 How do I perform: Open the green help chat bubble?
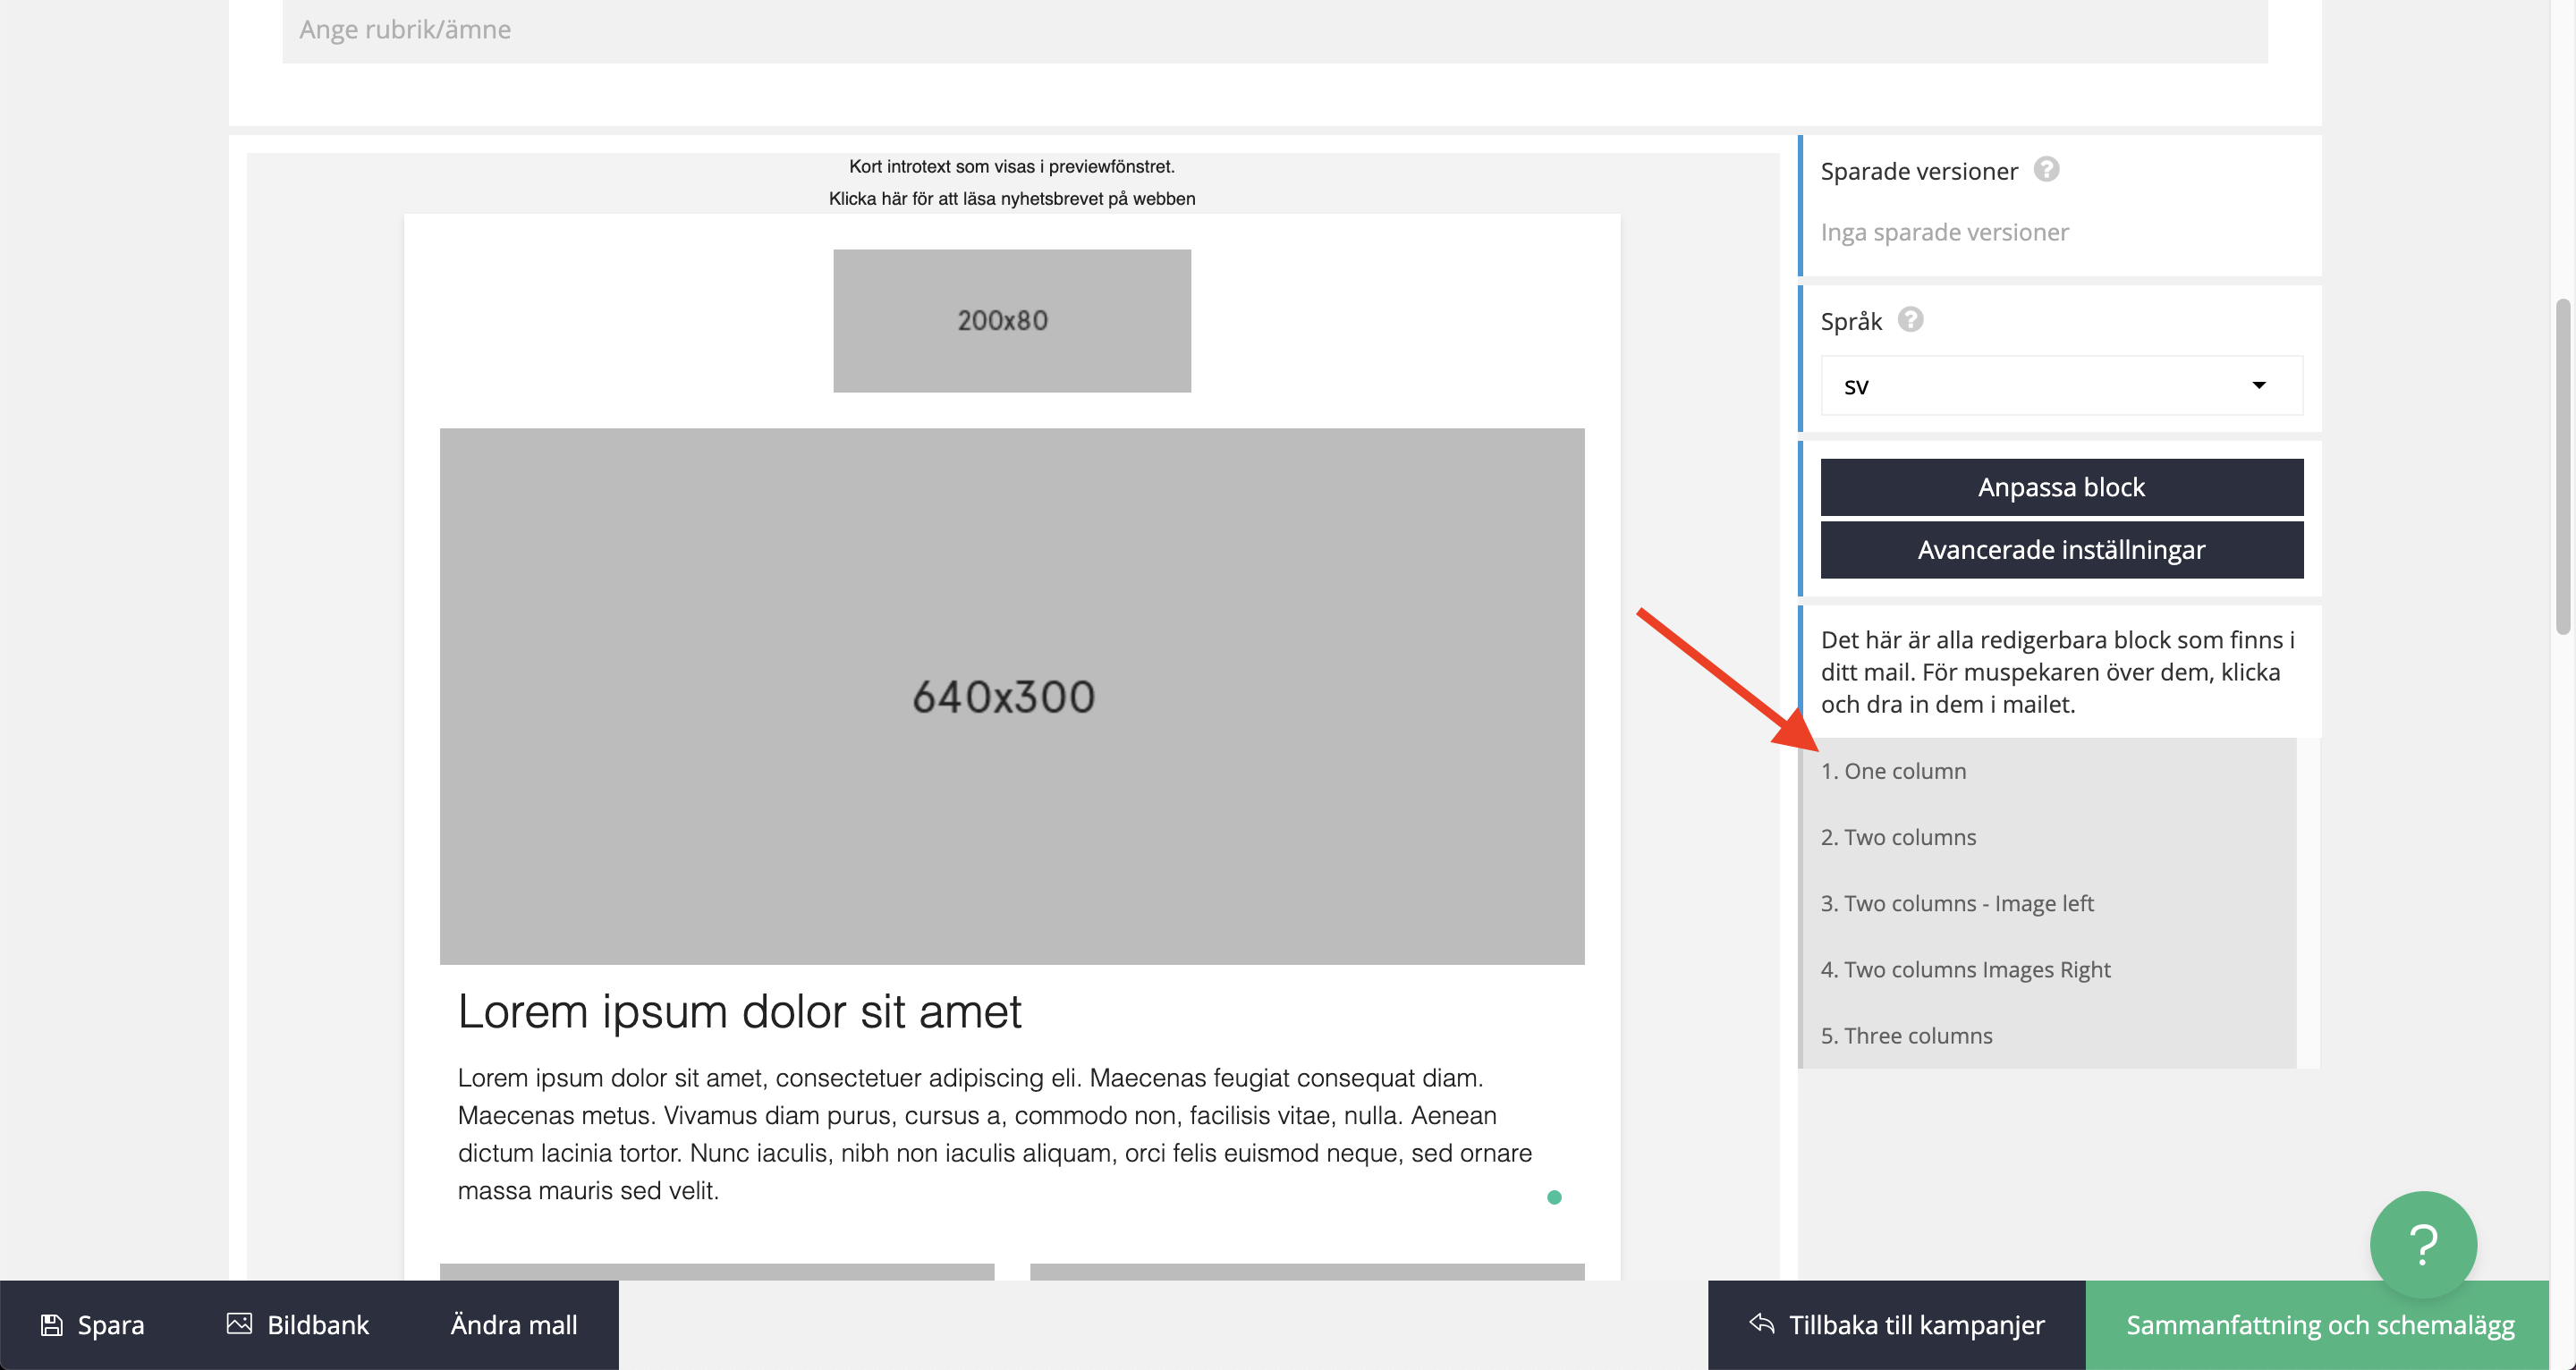(x=2422, y=1244)
